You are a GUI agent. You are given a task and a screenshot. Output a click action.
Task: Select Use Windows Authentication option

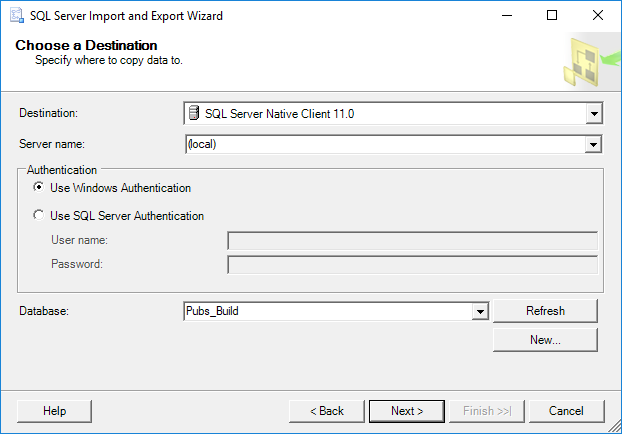point(39,188)
